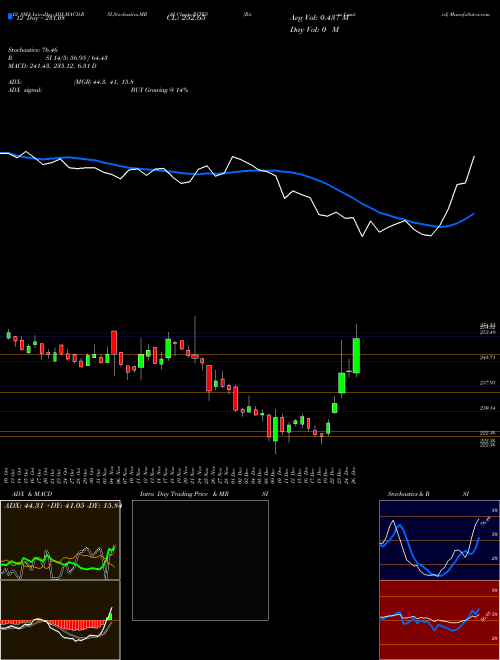Select the 'Intra Day Trading Price & MR' title

184,494
